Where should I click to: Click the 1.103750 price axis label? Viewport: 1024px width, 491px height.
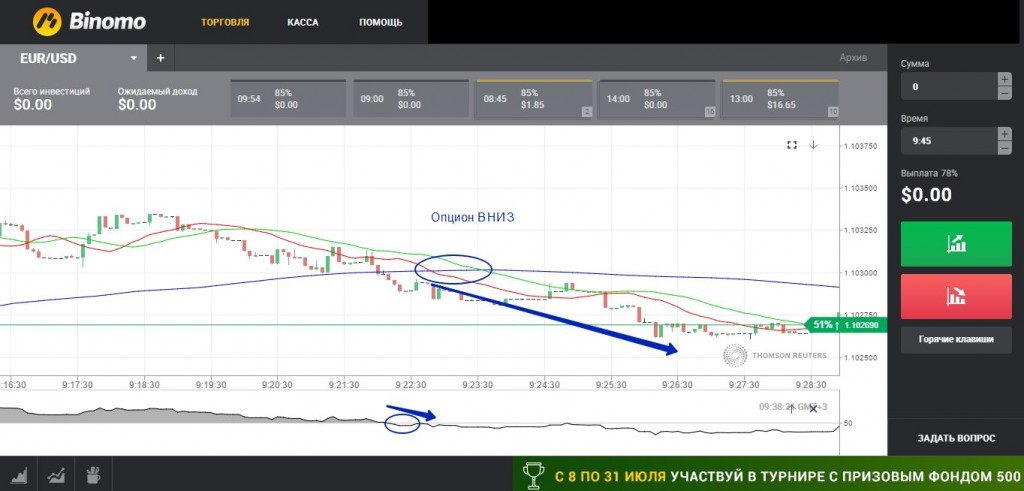click(862, 146)
